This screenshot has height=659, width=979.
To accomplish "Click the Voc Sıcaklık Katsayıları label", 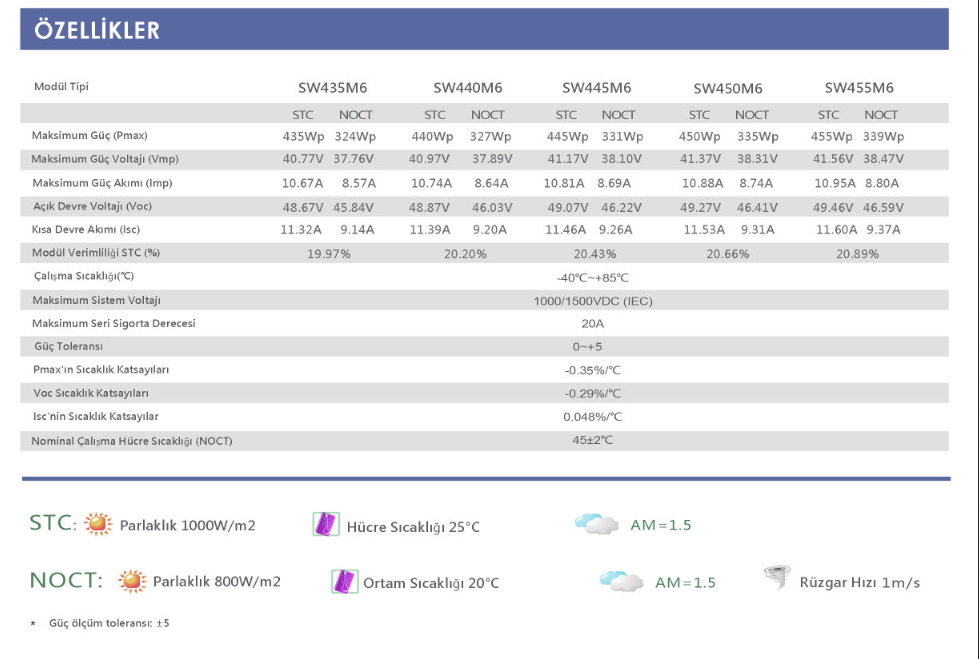I will 91,394.
